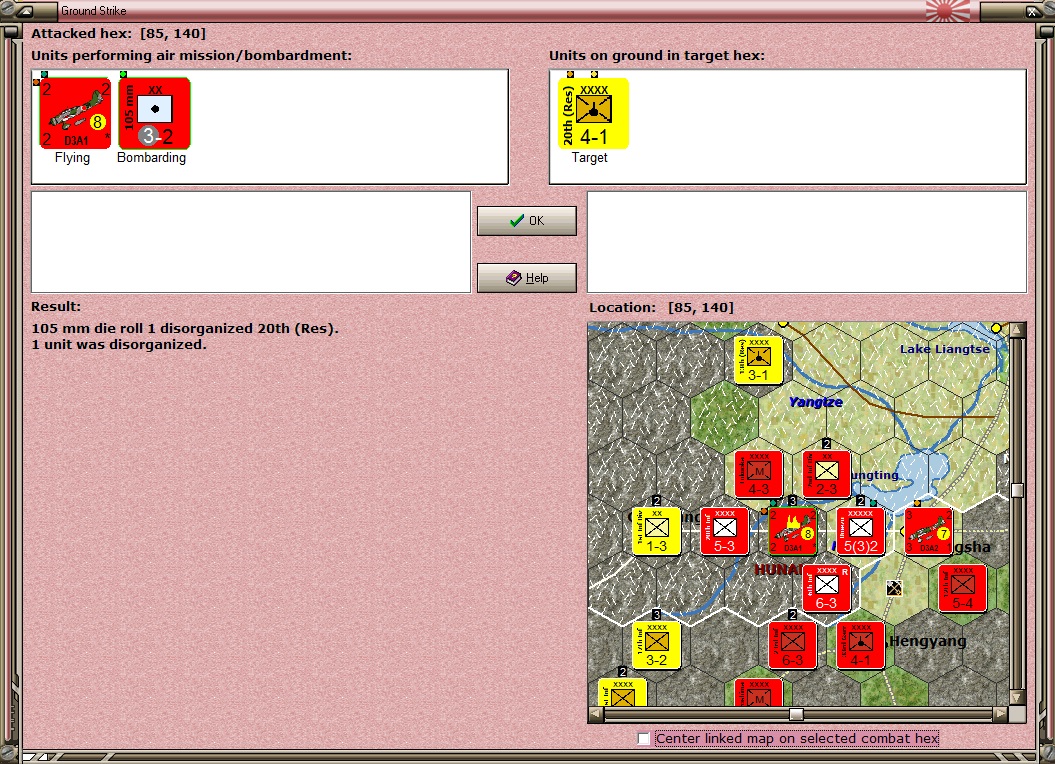Click the stack marker 3 above yellow 3-2 unit
Image resolution: width=1055 pixels, height=764 pixels.
coord(657,615)
